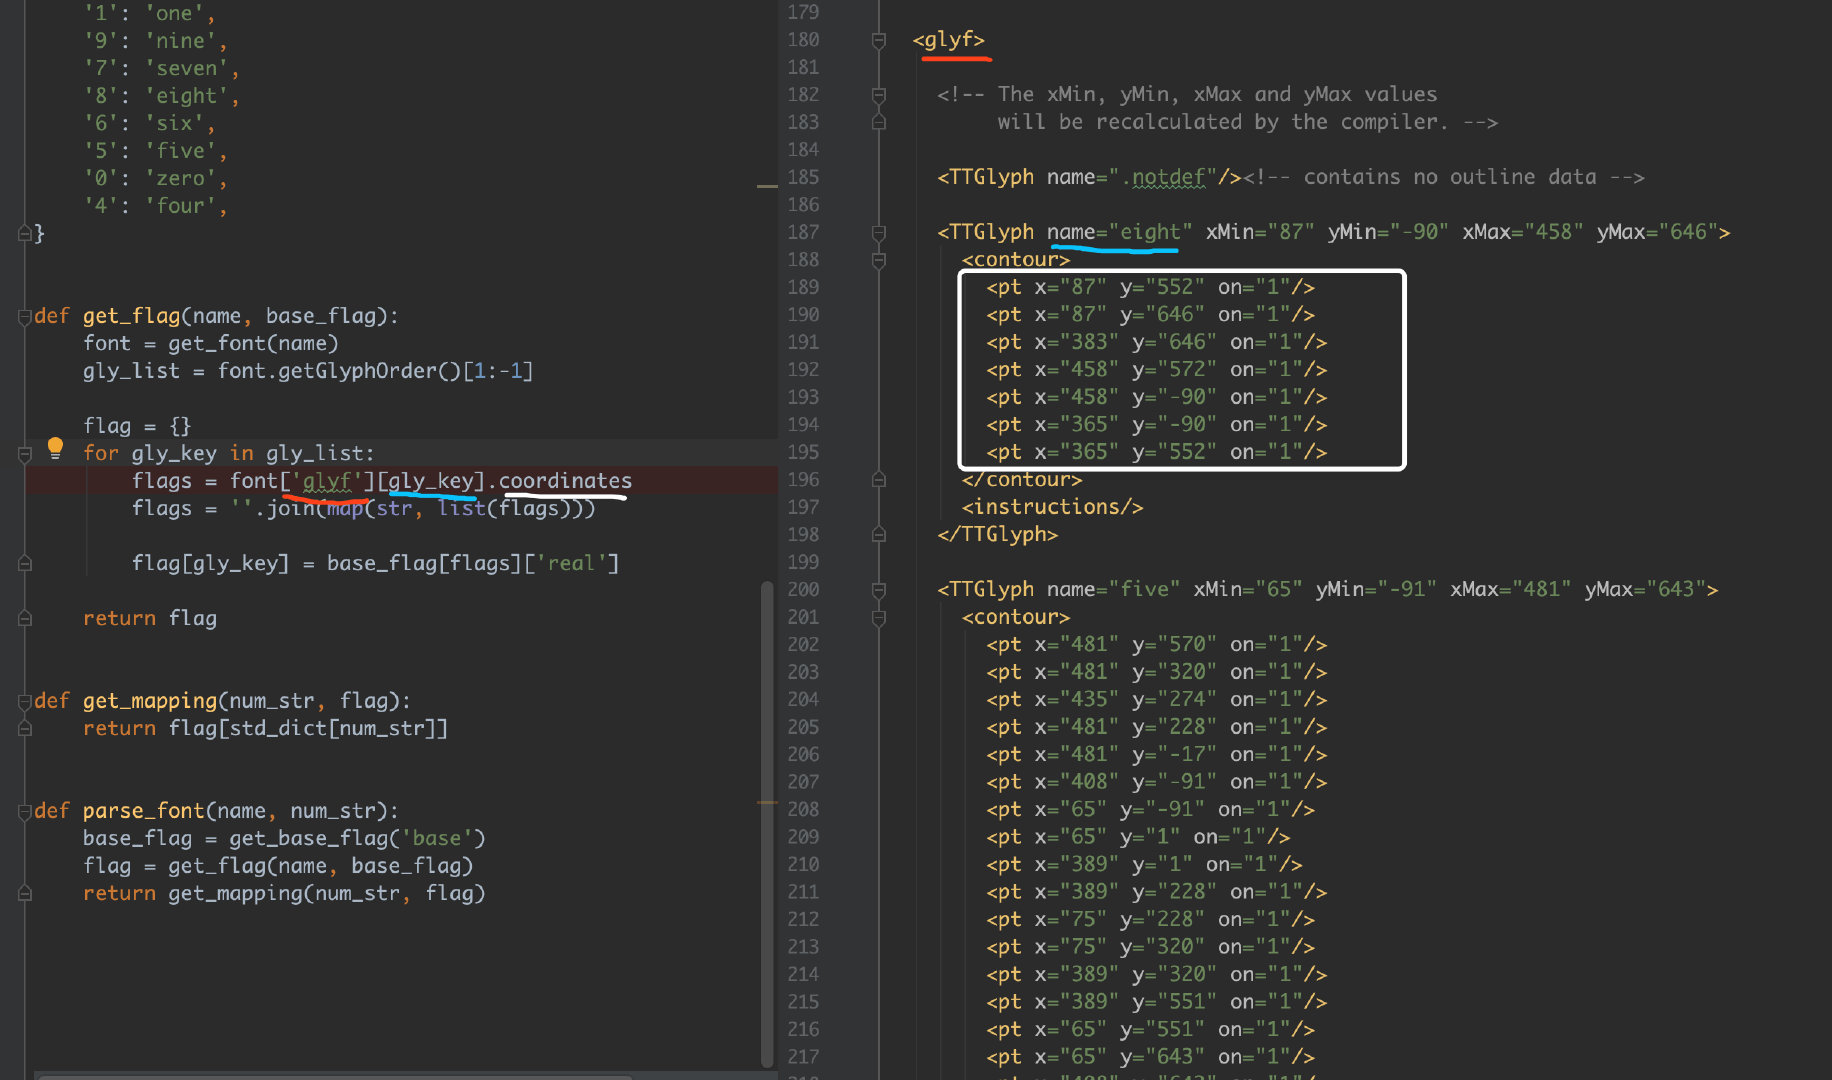Click the 'glyf' string key in font lookup
The image size is (1832, 1080).
pos(327,481)
